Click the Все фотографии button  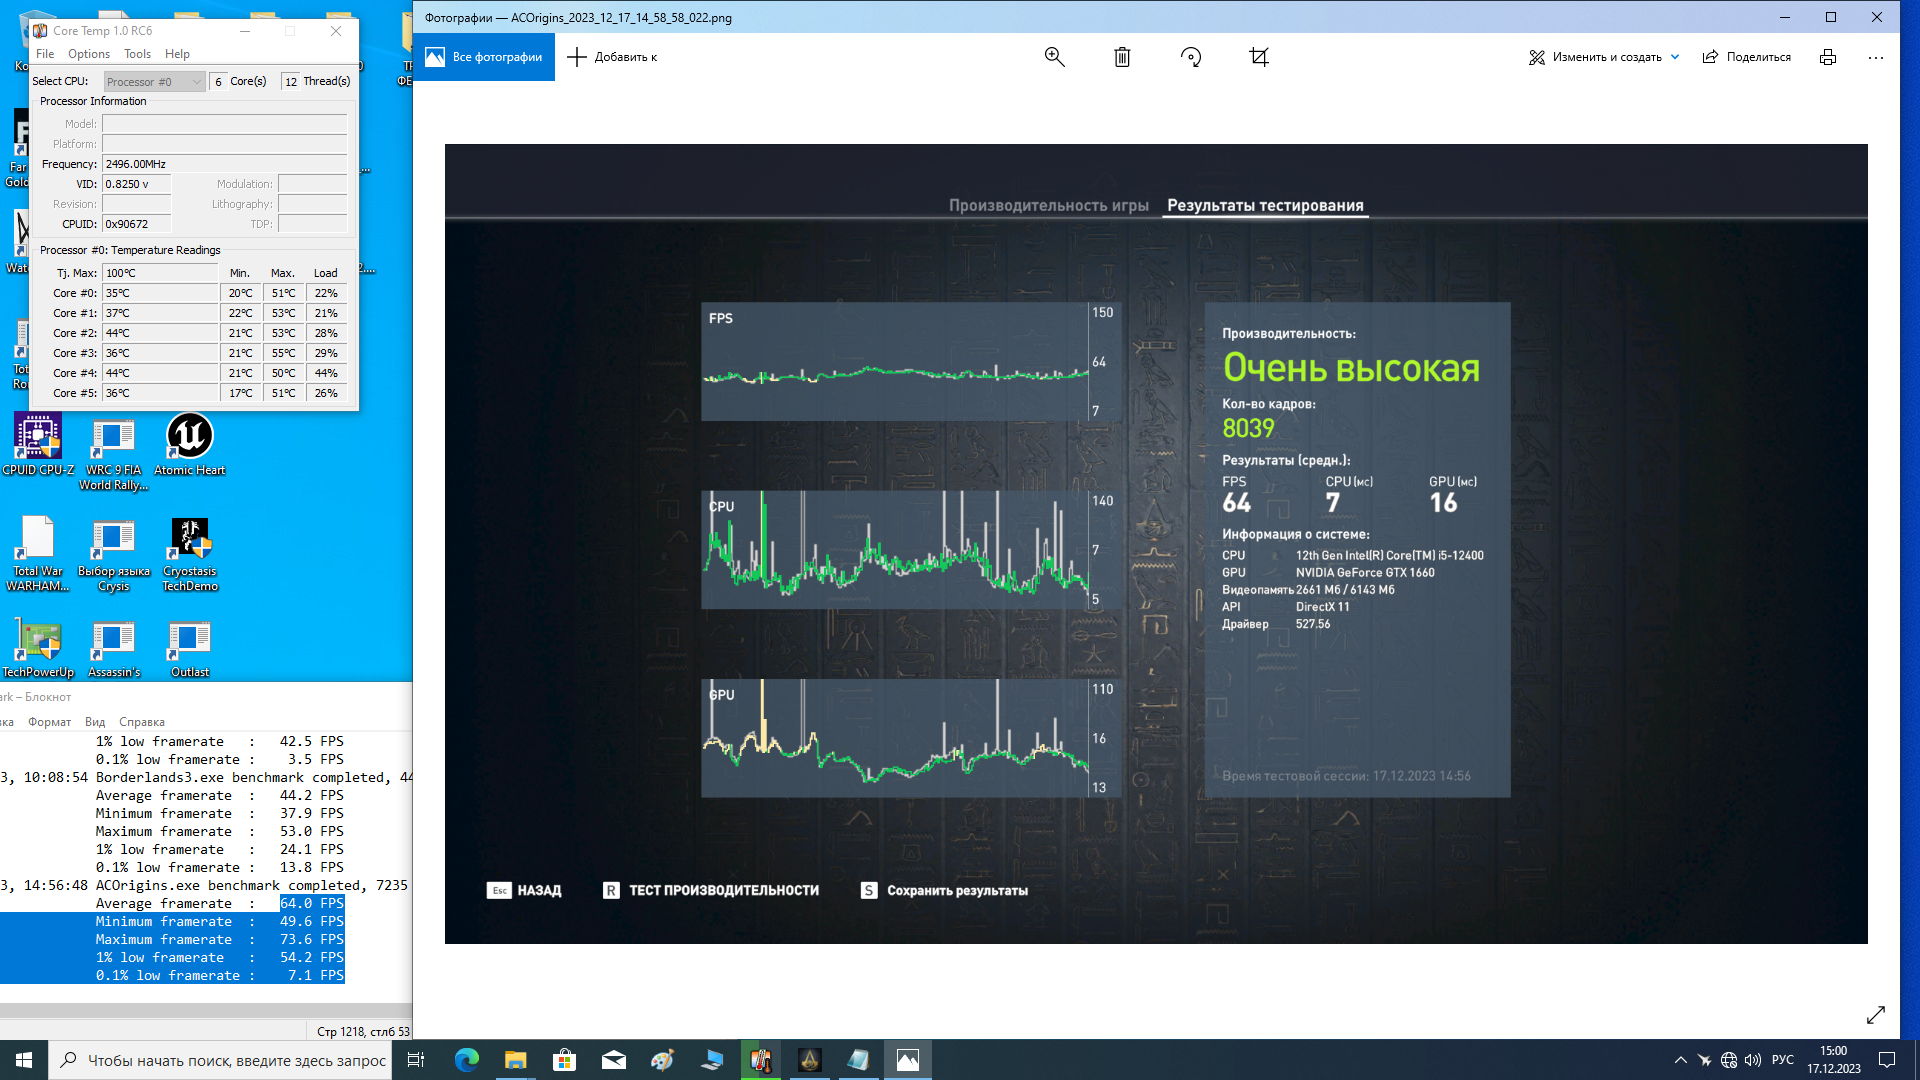[x=484, y=57]
